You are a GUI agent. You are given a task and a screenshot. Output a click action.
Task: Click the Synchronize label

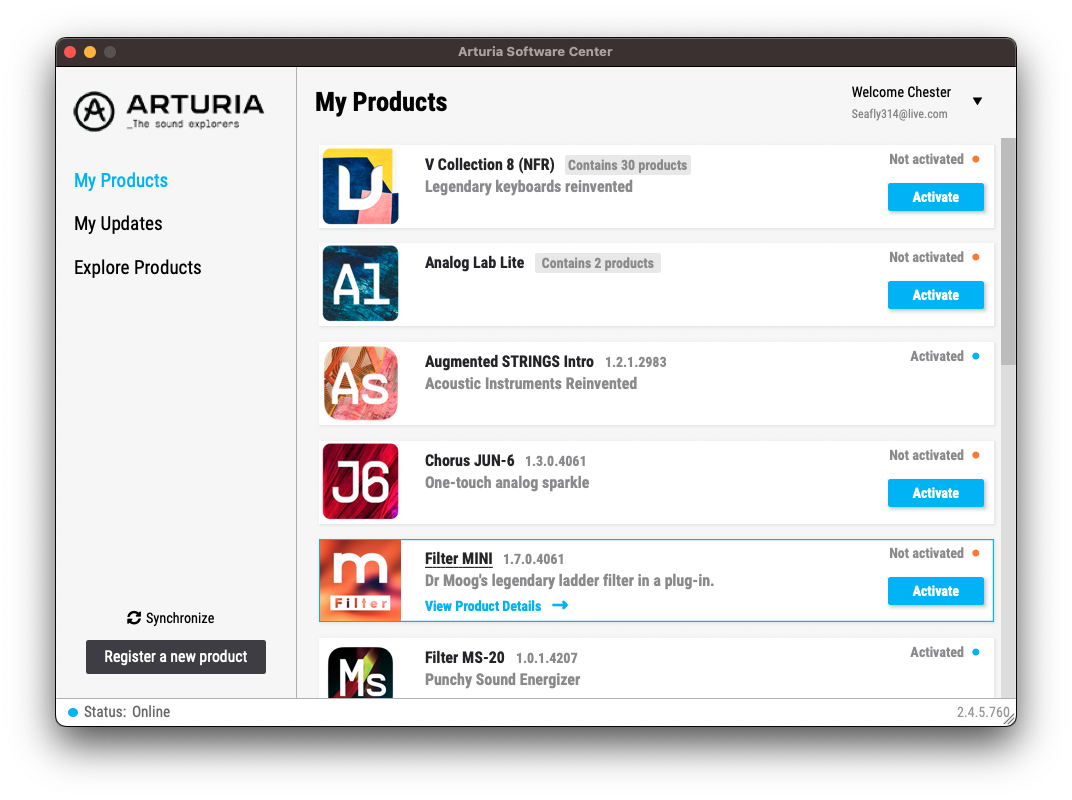point(180,618)
